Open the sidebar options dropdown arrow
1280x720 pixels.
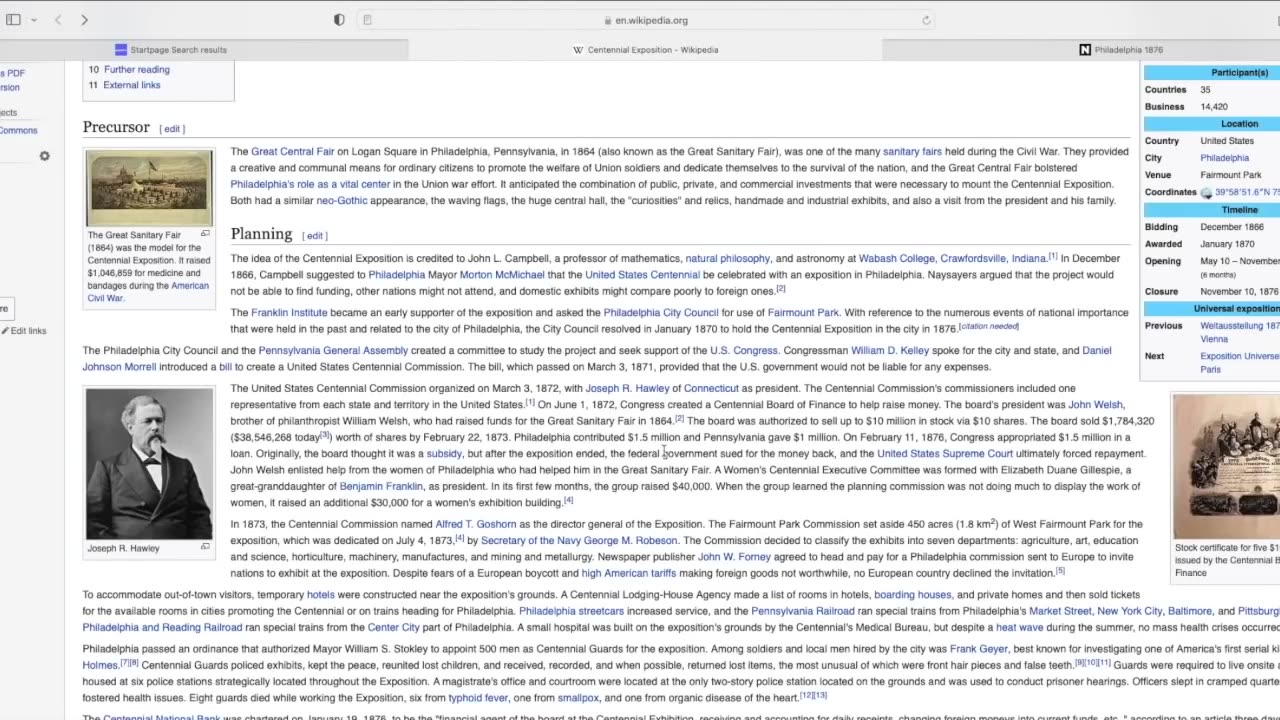(34, 20)
